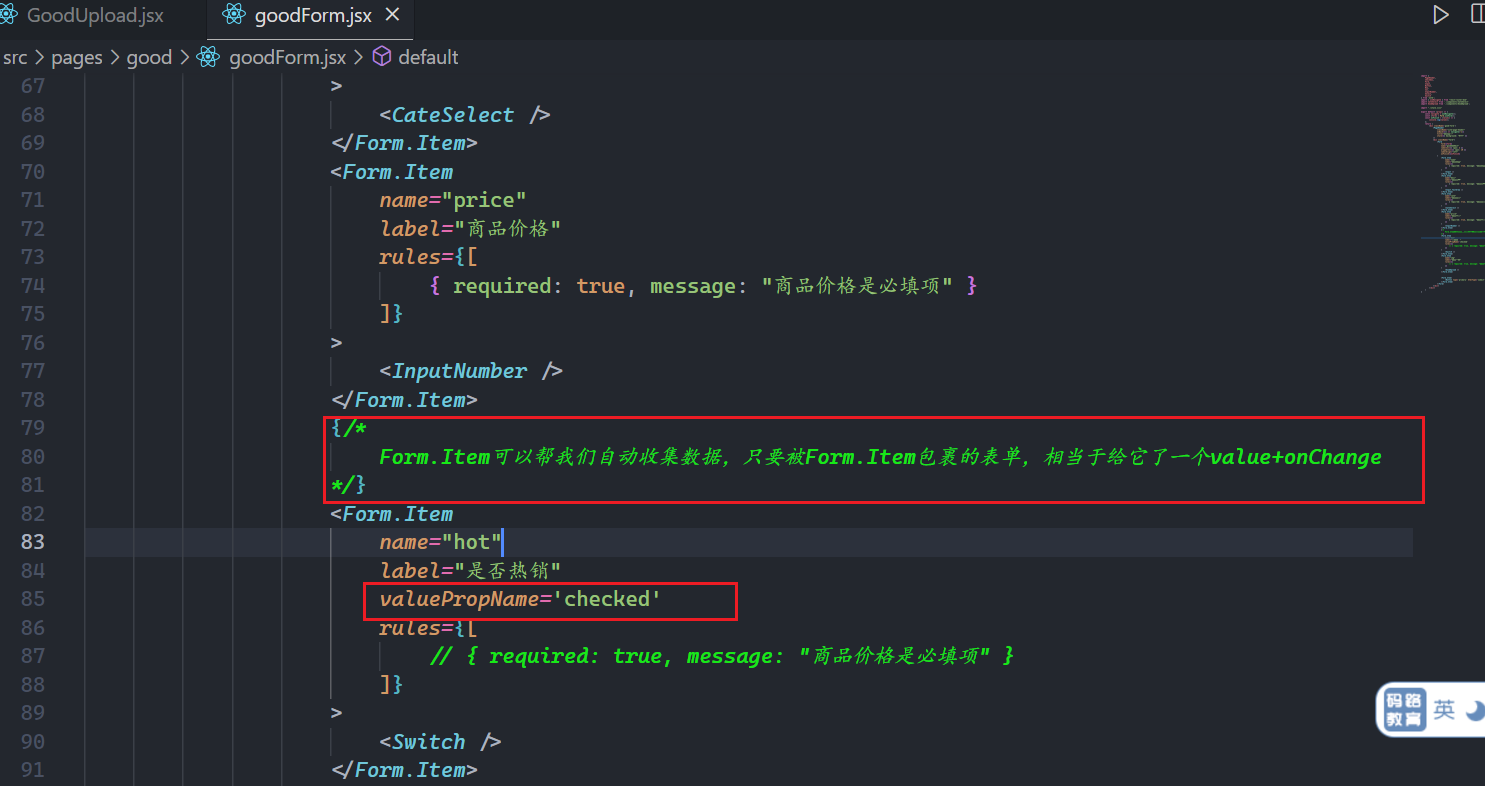Image resolution: width=1485 pixels, height=786 pixels.
Task: Click the green comment about Form.Item value+onChange
Action: pos(880,457)
